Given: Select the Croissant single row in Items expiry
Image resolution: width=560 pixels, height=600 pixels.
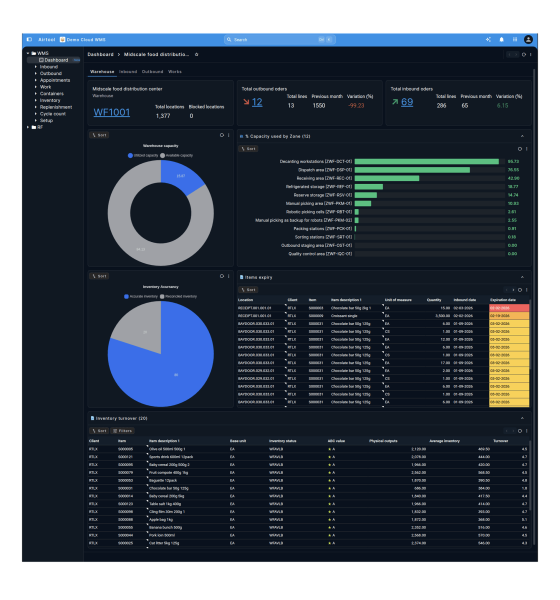Looking at the screenshot, I should [383, 316].
